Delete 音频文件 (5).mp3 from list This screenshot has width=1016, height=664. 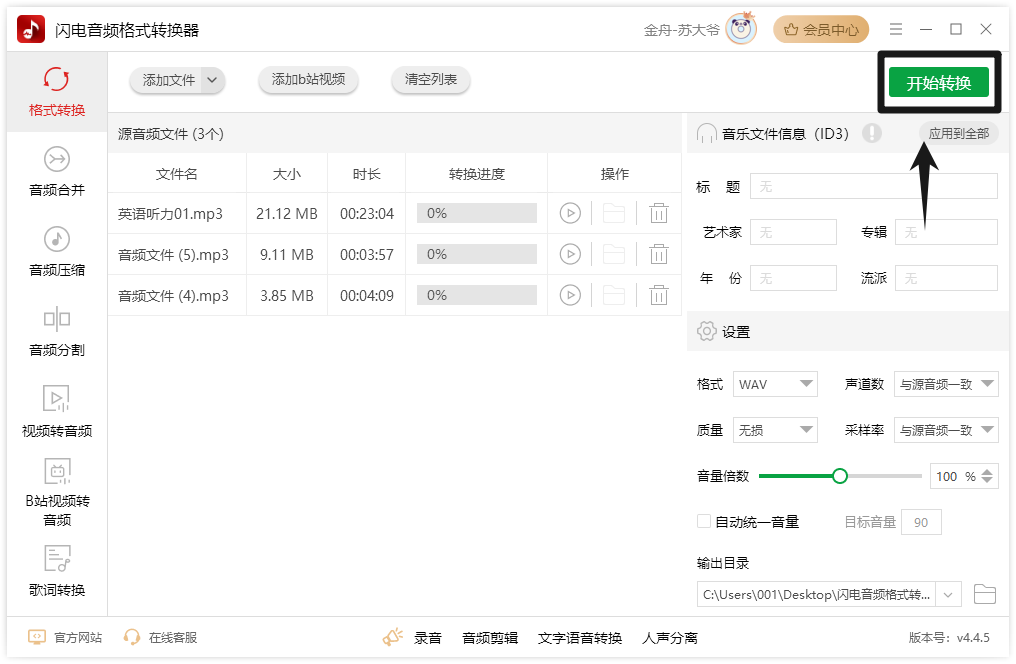pos(659,255)
